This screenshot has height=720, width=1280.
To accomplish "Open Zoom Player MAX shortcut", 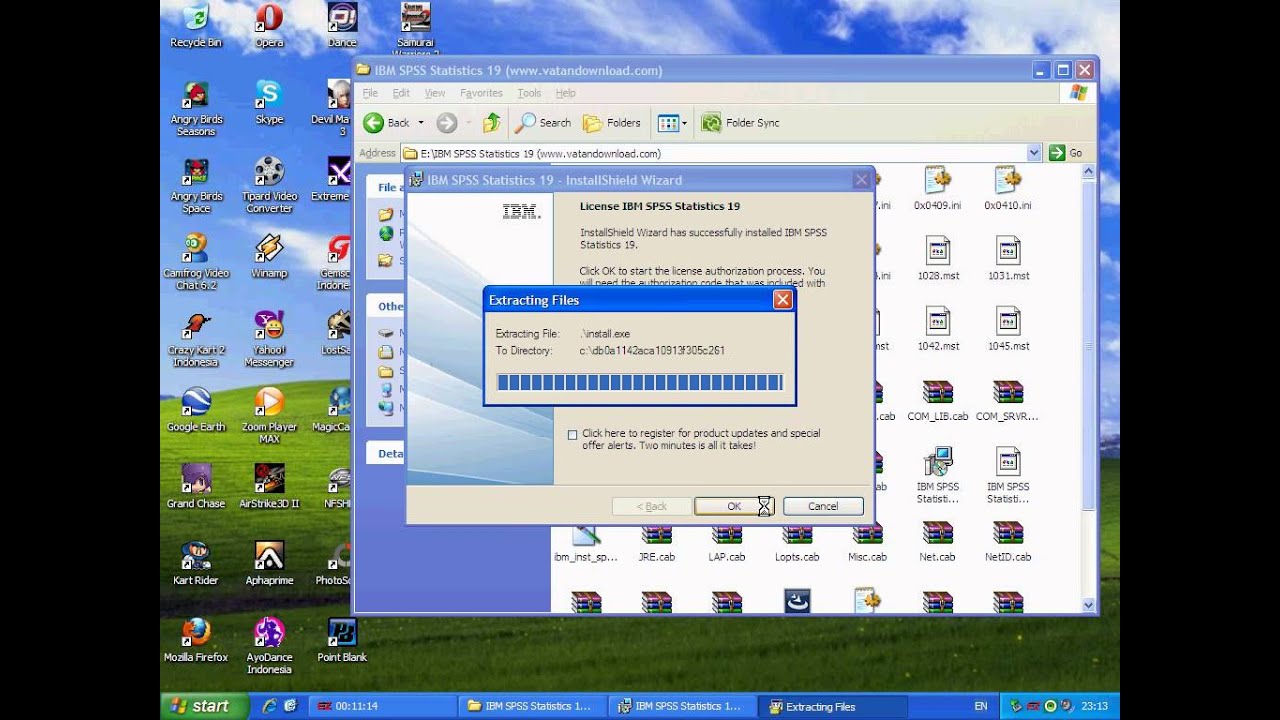I will [x=269, y=416].
